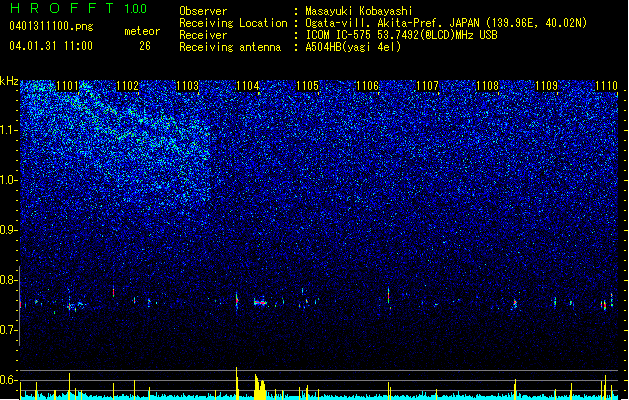Click the 1107 time marker
Image resolution: width=629 pixels, height=400 pixels.
click(x=427, y=86)
